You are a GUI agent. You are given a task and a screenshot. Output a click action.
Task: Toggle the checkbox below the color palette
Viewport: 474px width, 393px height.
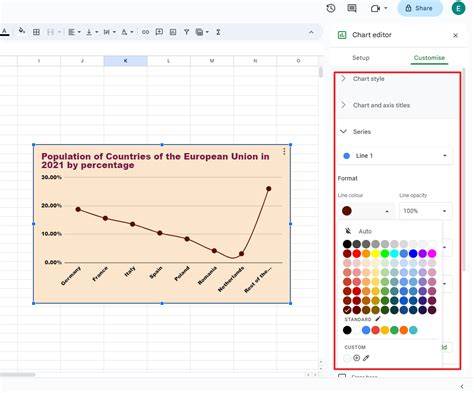[342, 376]
